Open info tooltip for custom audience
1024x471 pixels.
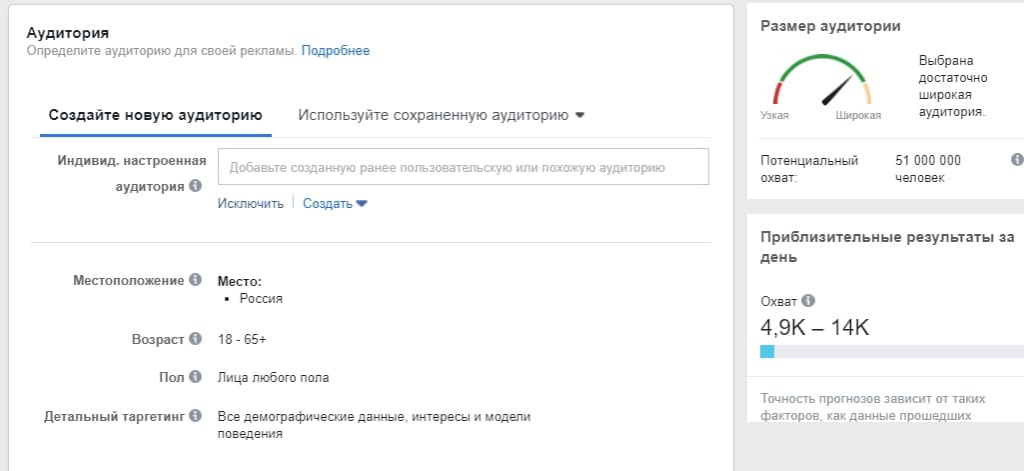tap(195, 186)
